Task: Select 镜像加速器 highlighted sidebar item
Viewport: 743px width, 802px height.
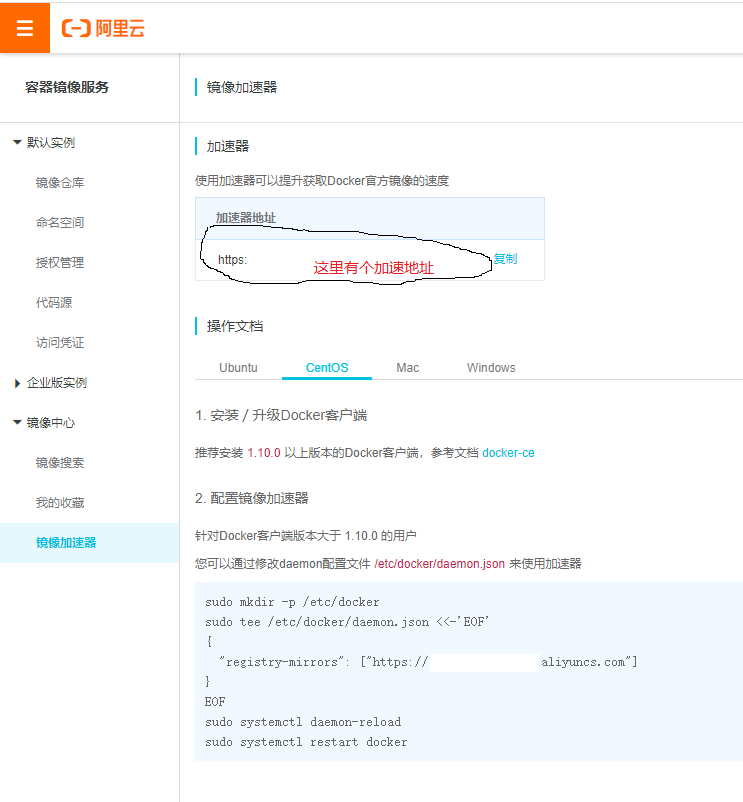Action: pyautogui.click(x=89, y=543)
